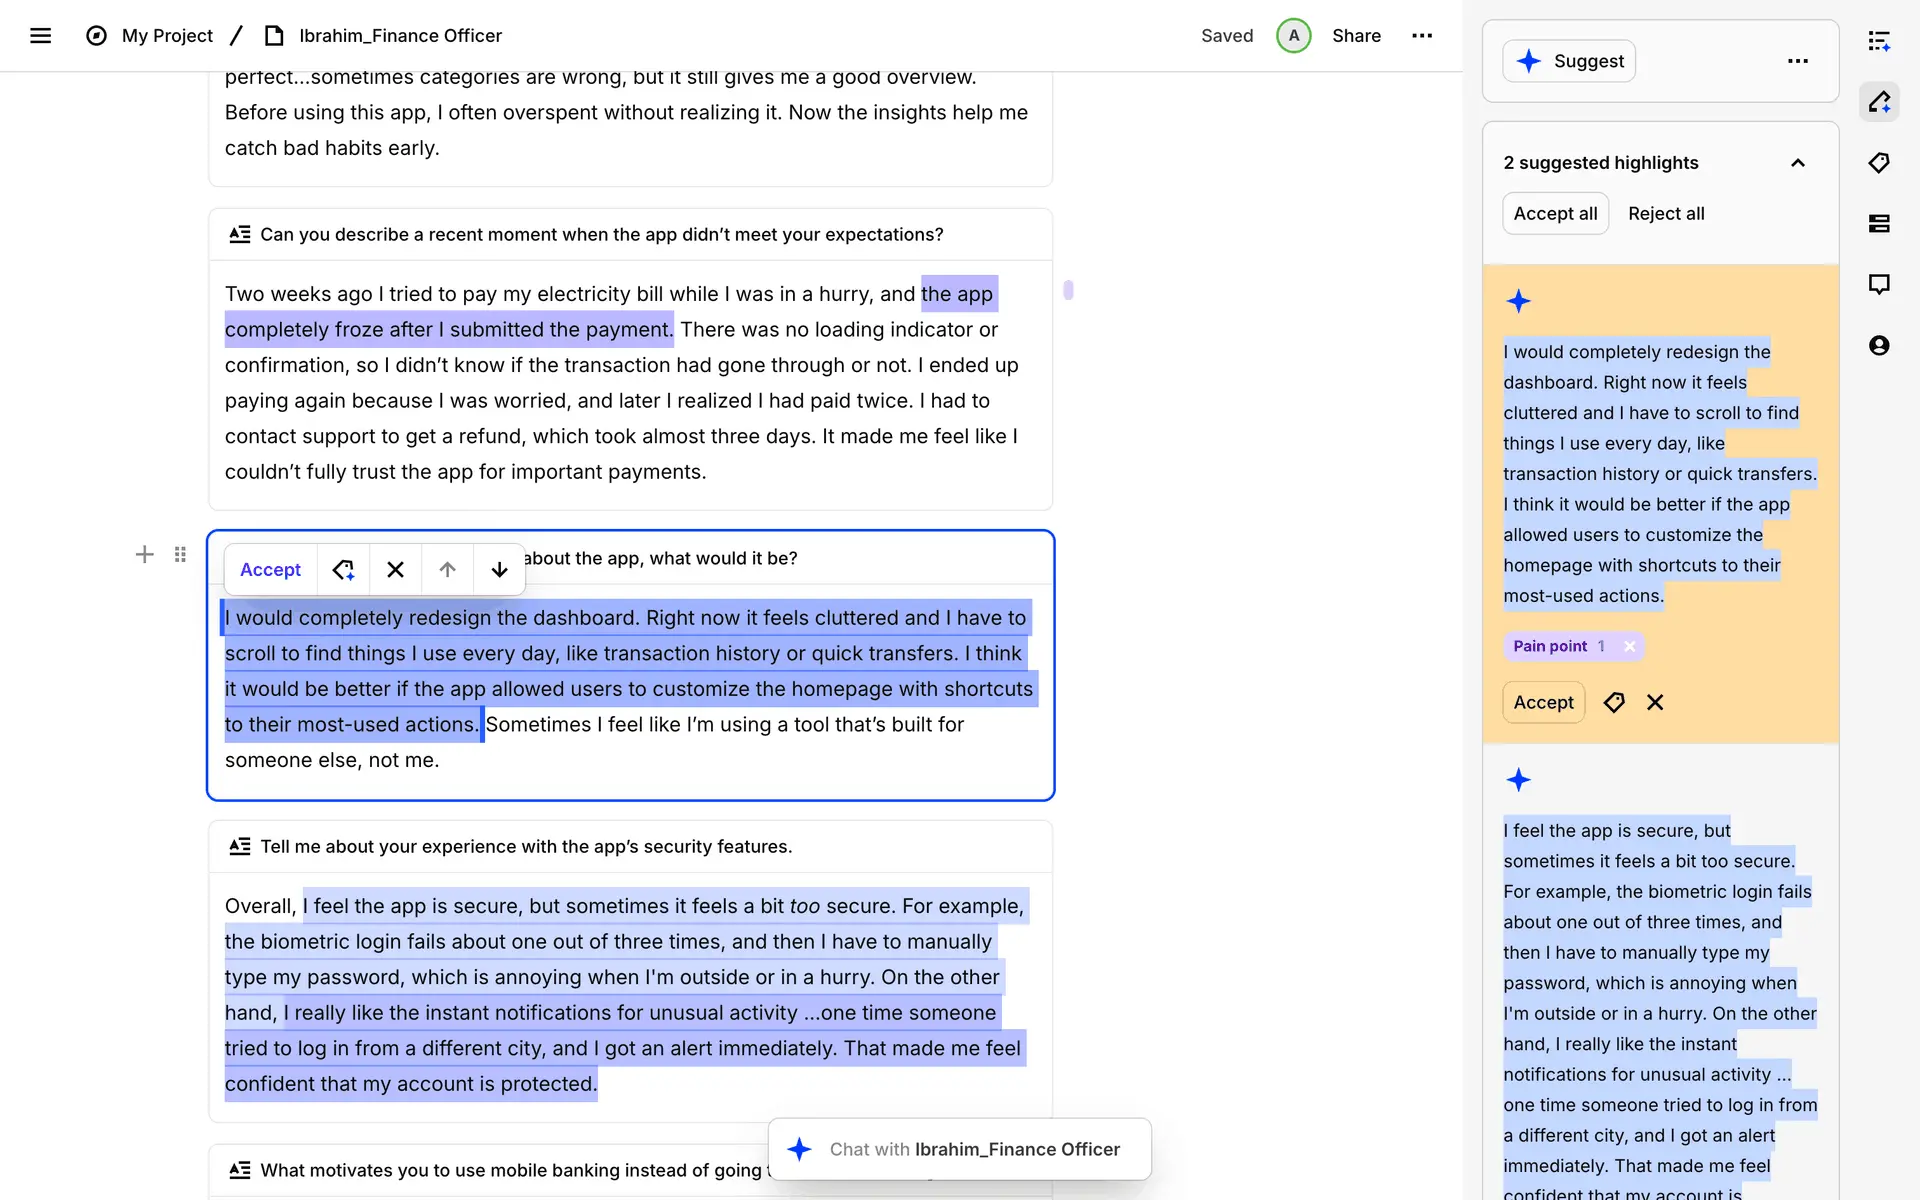Open the document more options menu
Screen dimensions: 1920x1200
coord(1421,36)
